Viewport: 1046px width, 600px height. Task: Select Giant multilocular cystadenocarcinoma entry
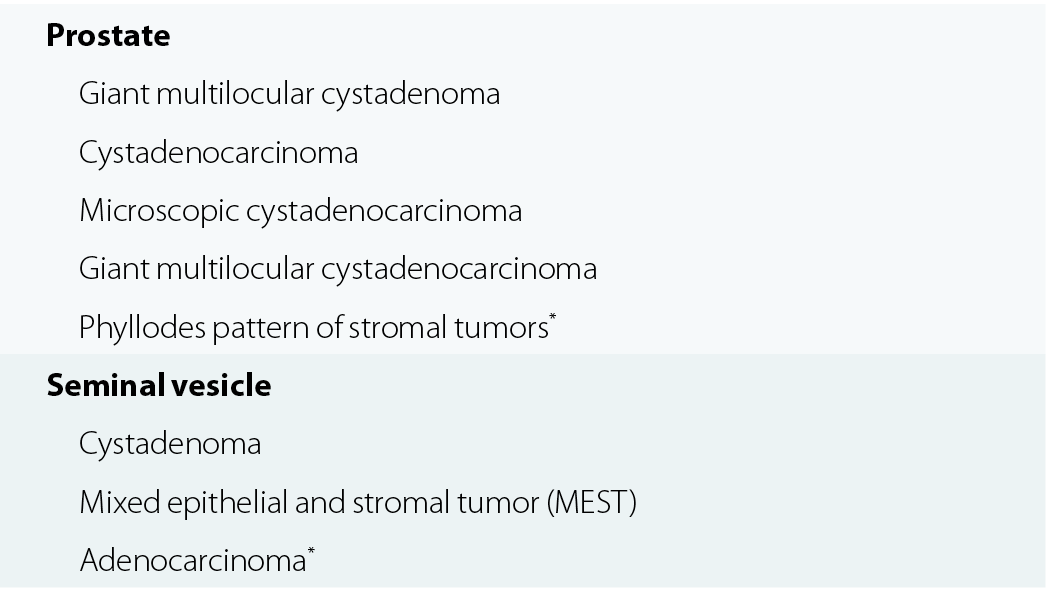(338, 269)
